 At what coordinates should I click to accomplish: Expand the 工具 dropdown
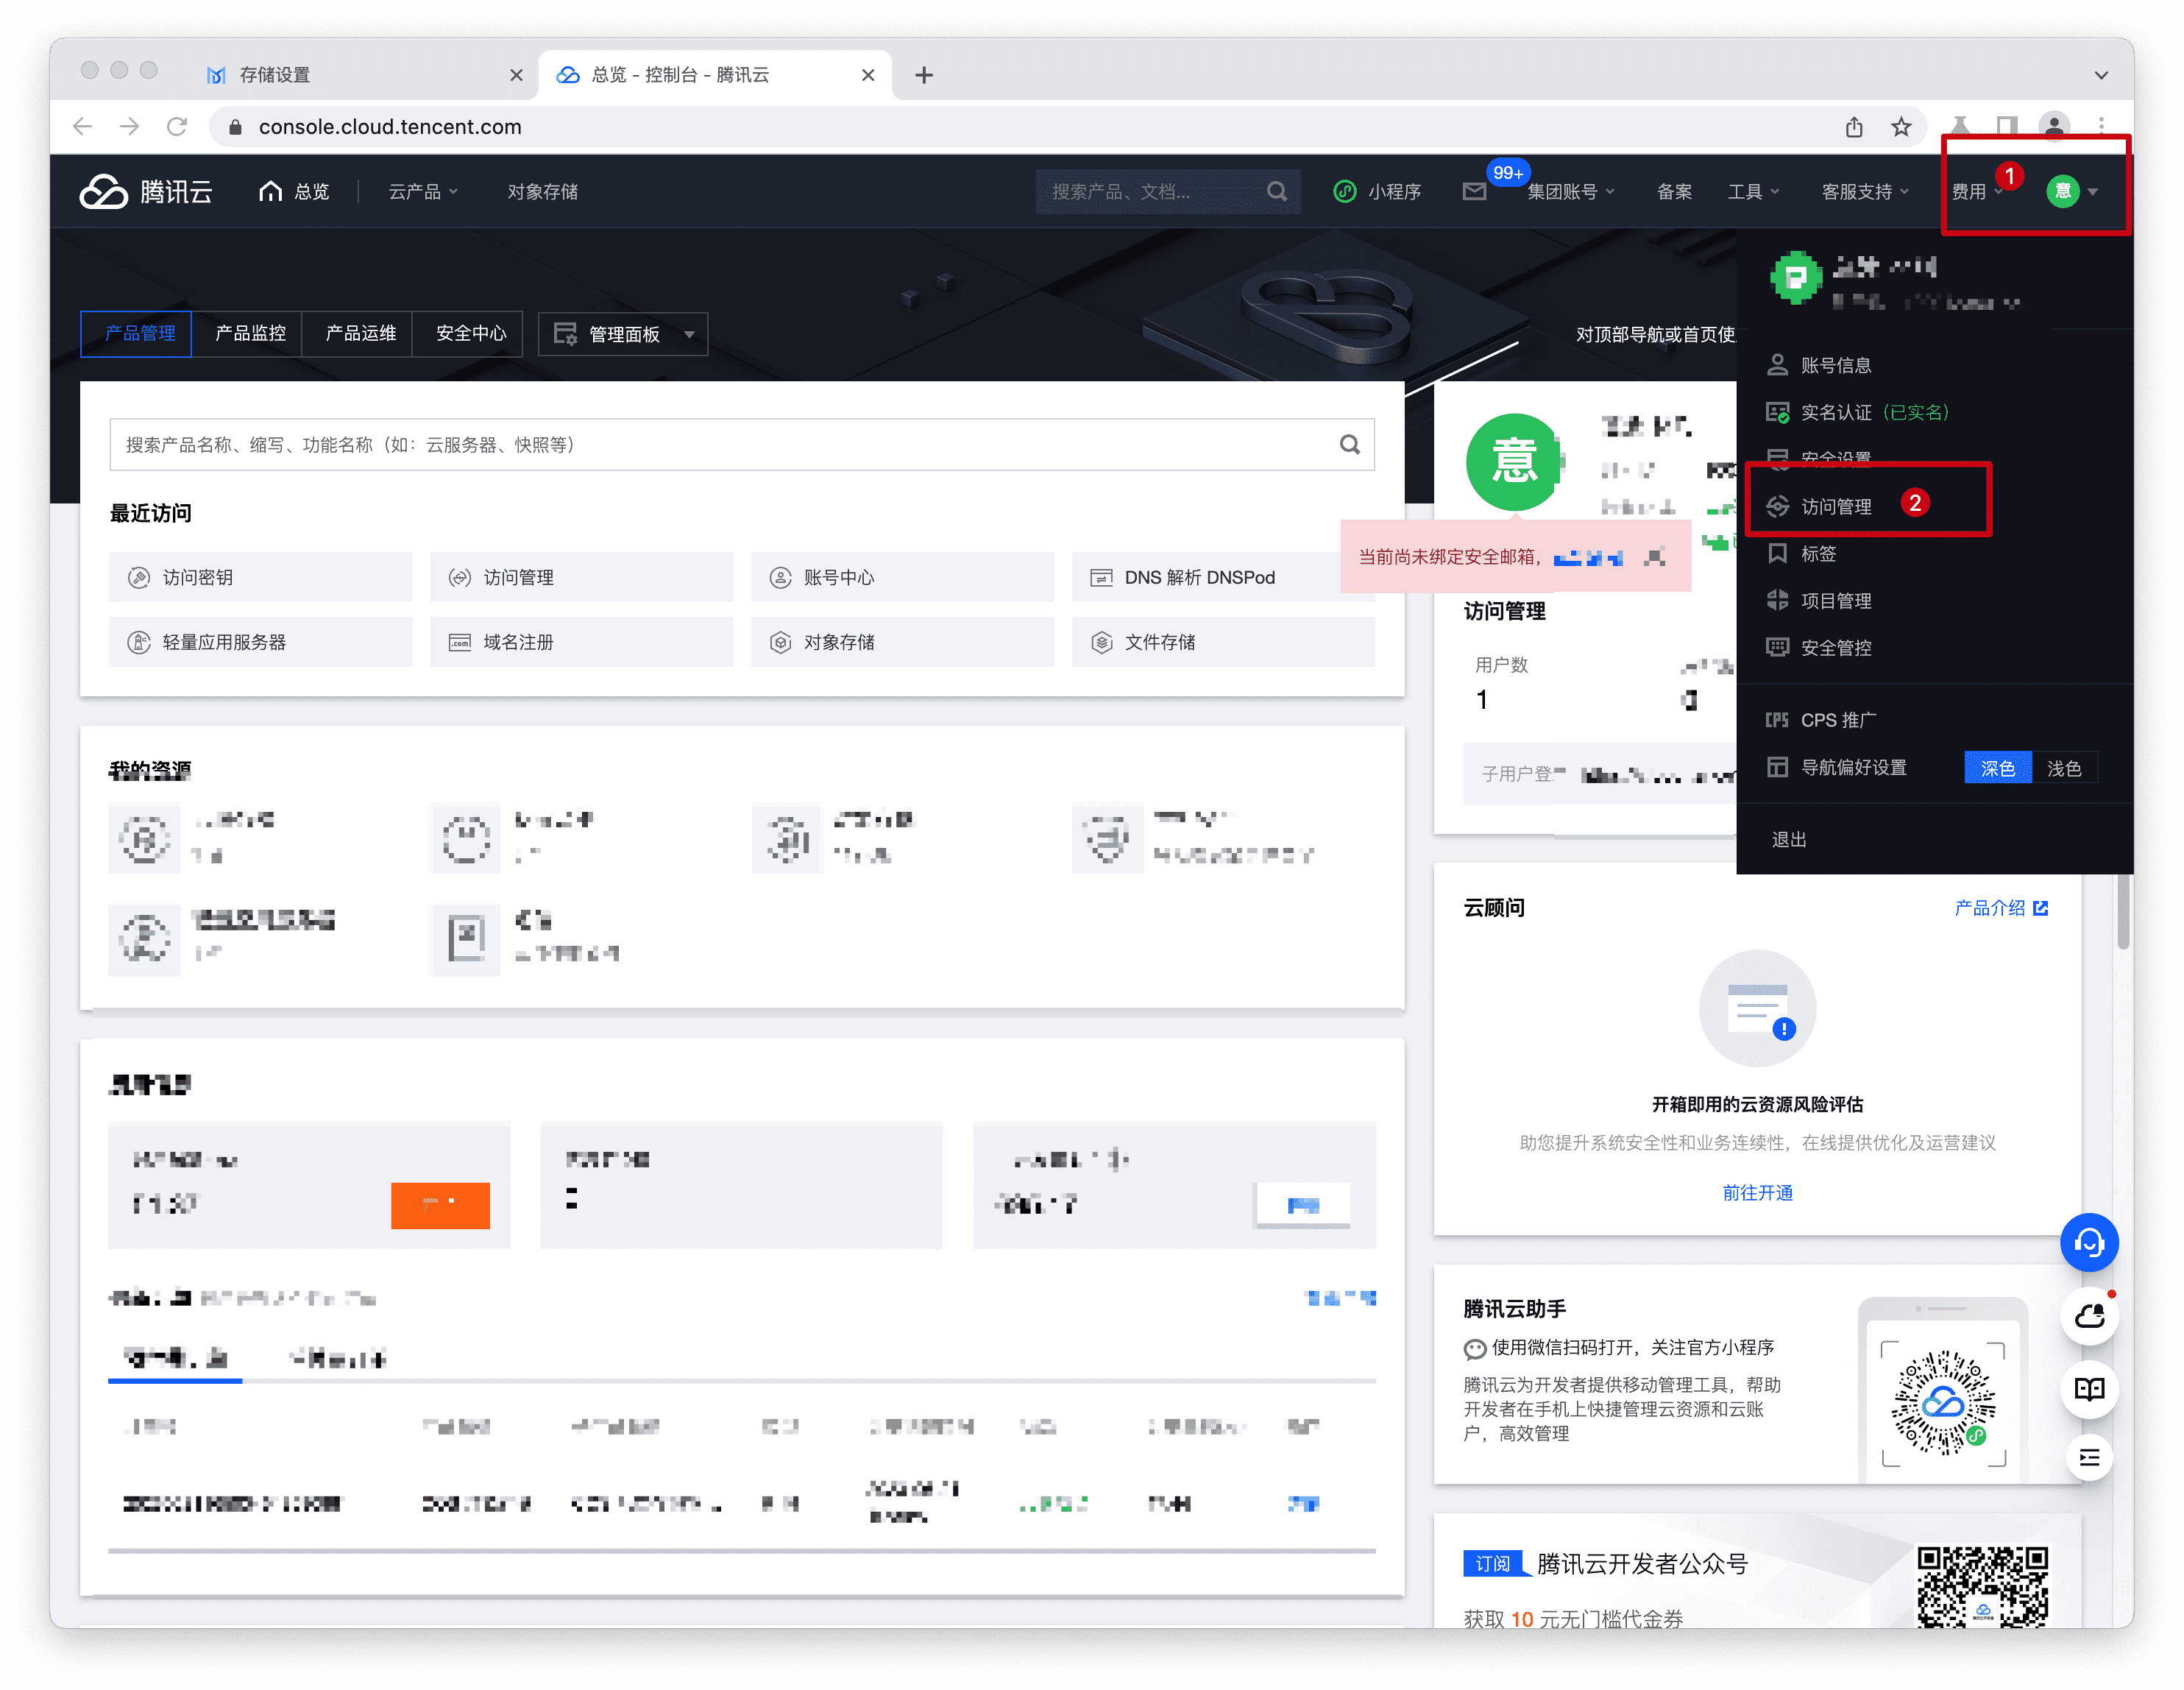point(1753,191)
